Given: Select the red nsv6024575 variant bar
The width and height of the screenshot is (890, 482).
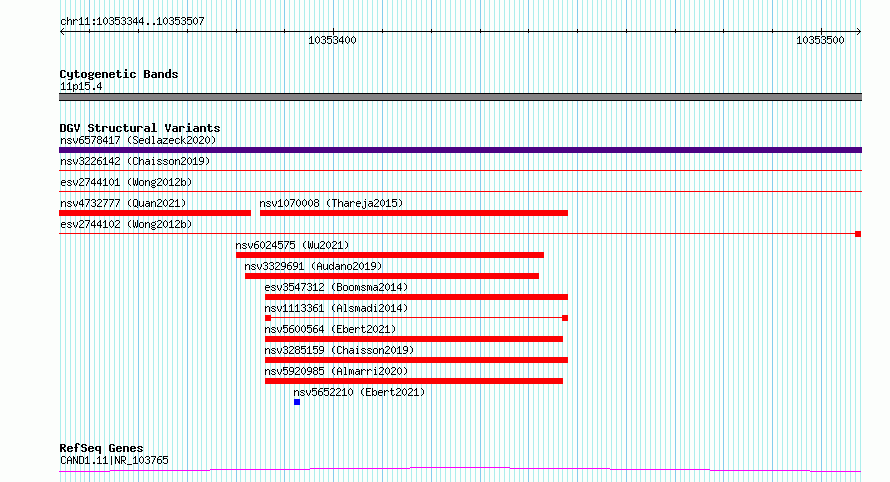Looking at the screenshot, I should pyautogui.click(x=390, y=255).
